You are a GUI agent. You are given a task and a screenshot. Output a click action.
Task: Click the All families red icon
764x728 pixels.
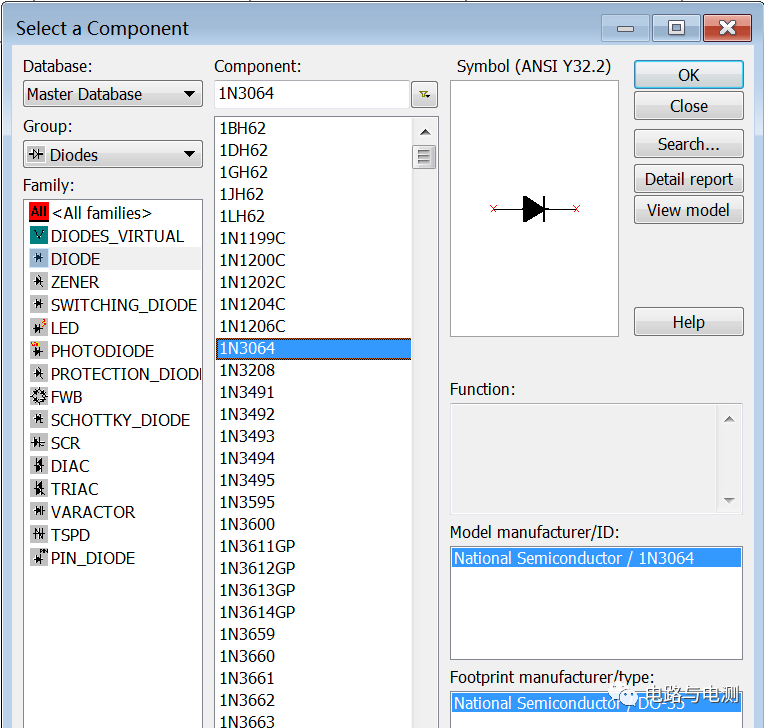tap(38, 212)
